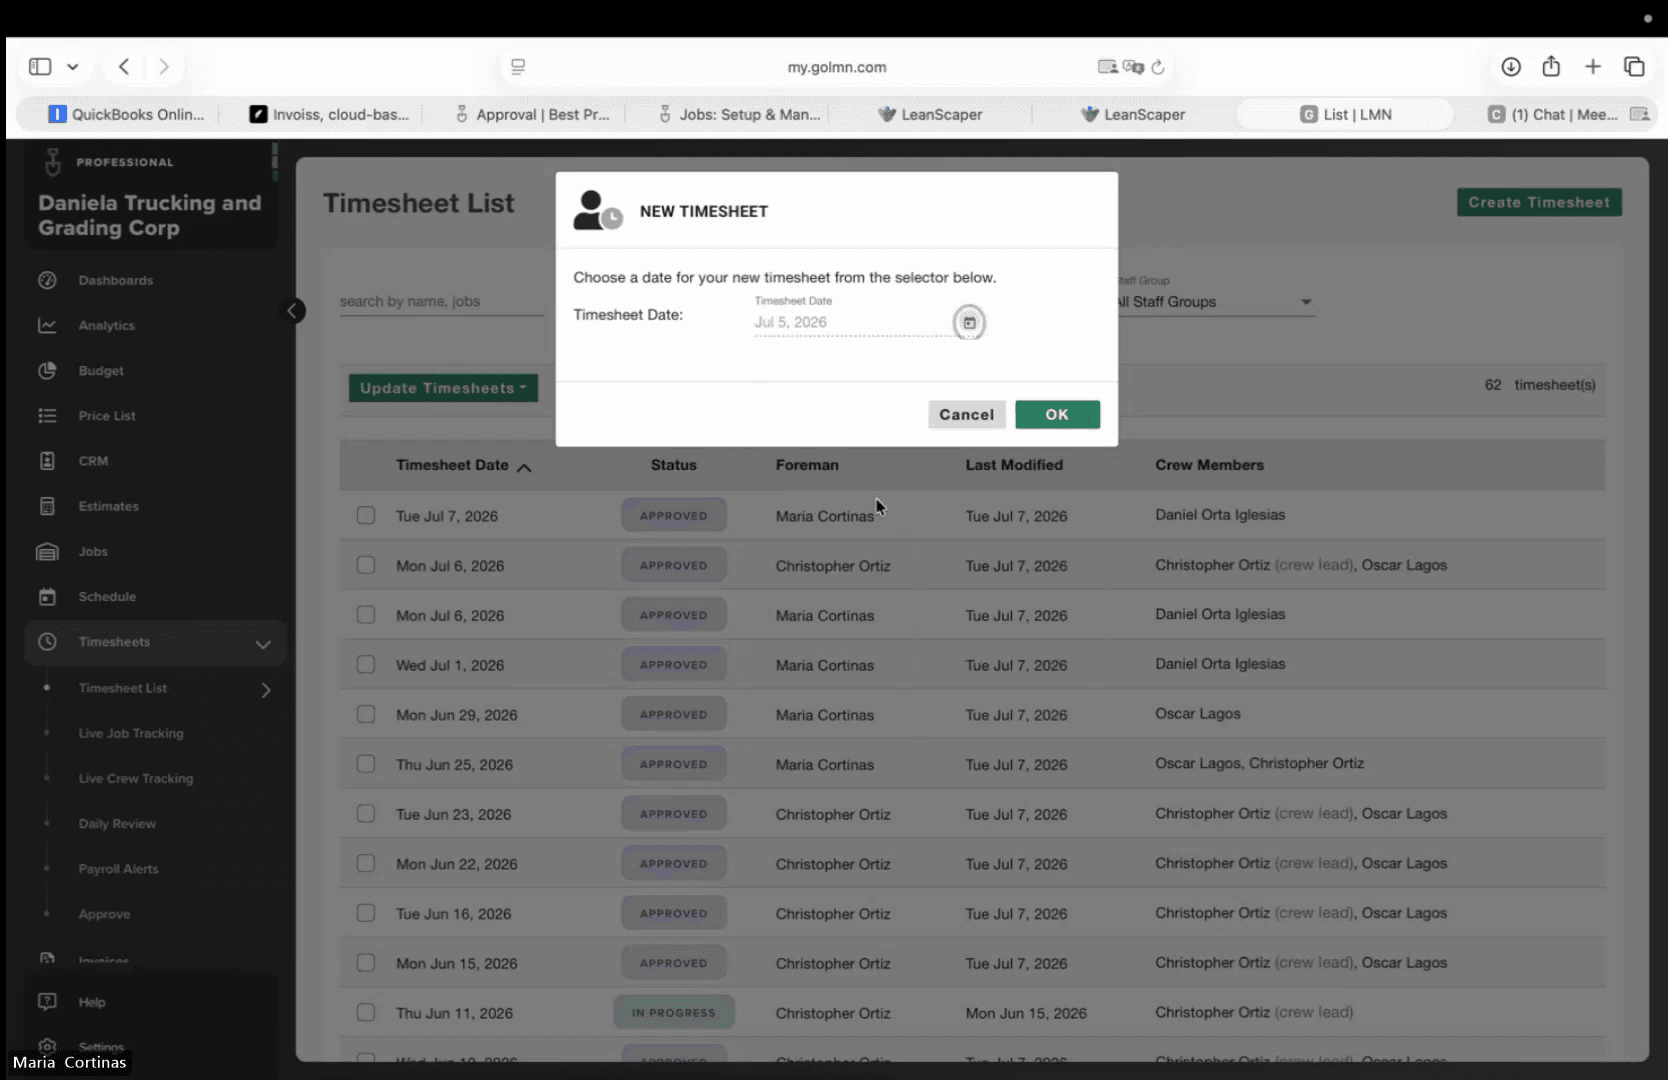
Task: Check the Thu Jun 11, 2026 row checkbox
Action: pos(366,1012)
